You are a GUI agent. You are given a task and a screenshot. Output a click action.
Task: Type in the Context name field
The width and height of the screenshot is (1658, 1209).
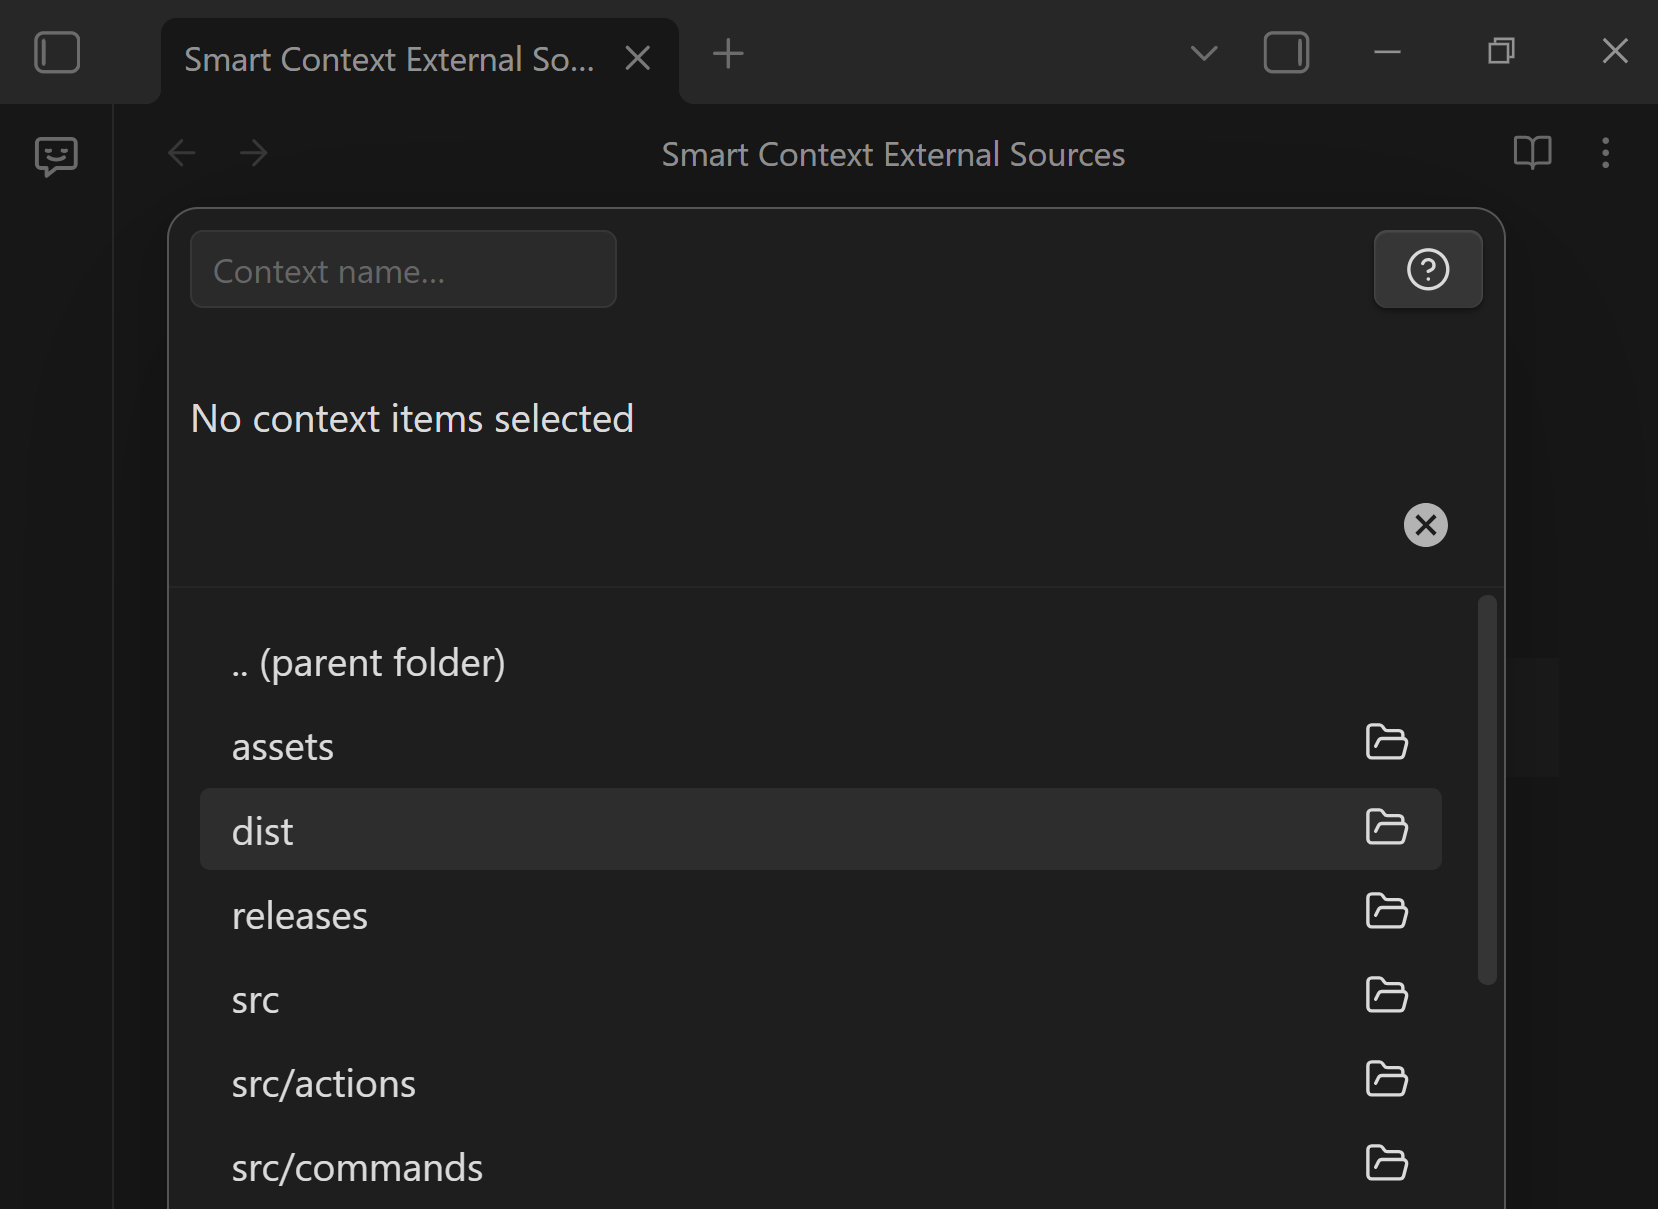coord(403,270)
